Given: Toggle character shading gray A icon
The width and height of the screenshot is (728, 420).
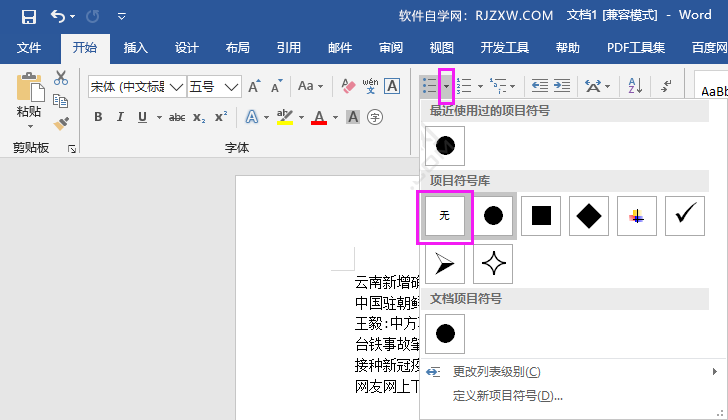Looking at the screenshot, I should tap(353, 117).
